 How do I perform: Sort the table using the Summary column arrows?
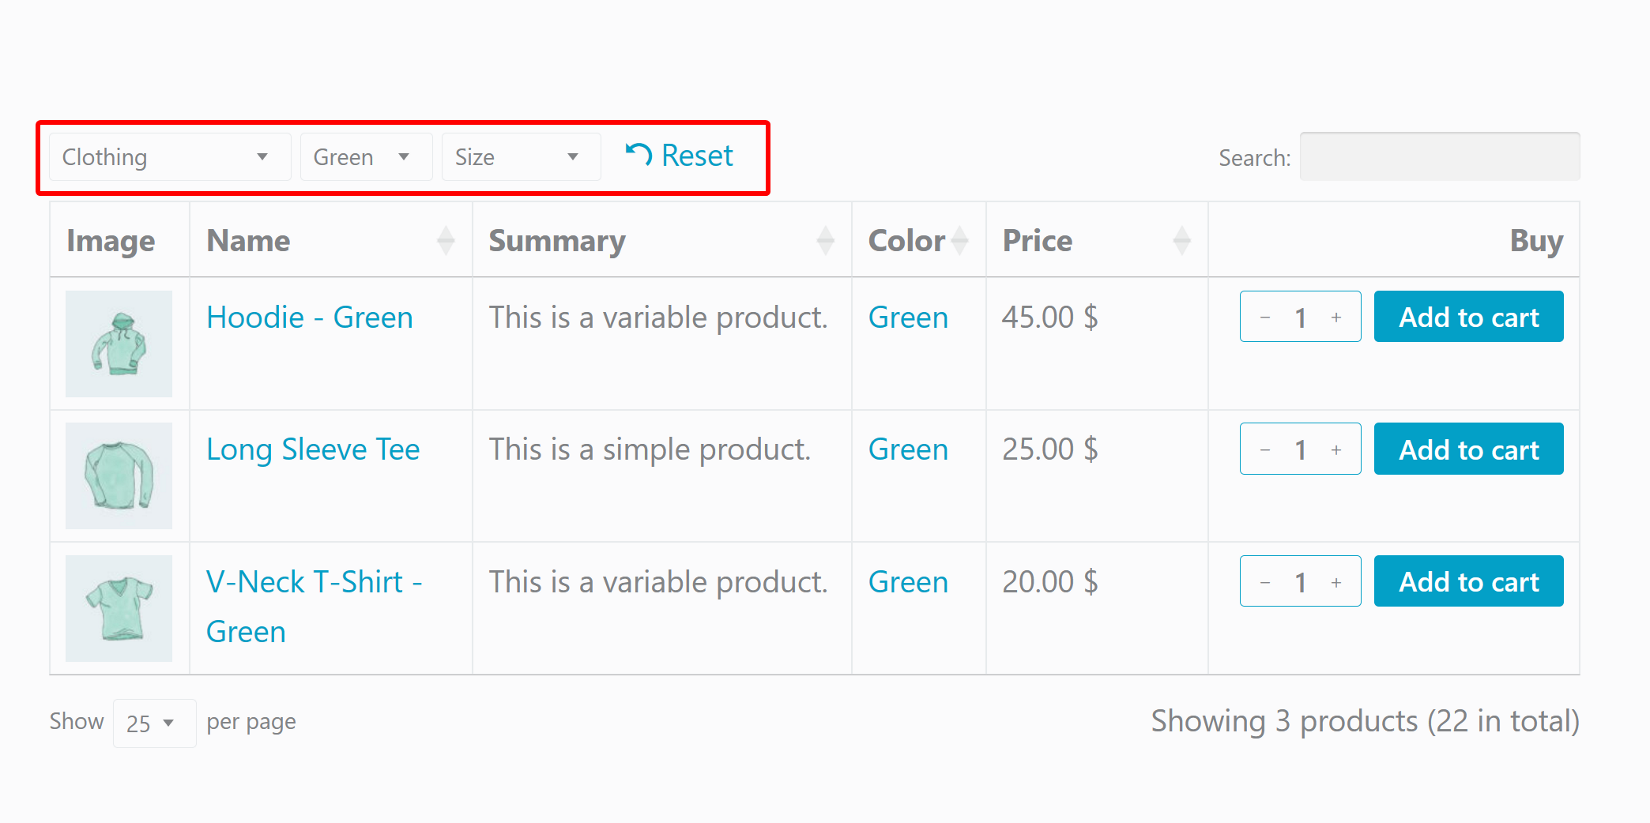click(826, 240)
